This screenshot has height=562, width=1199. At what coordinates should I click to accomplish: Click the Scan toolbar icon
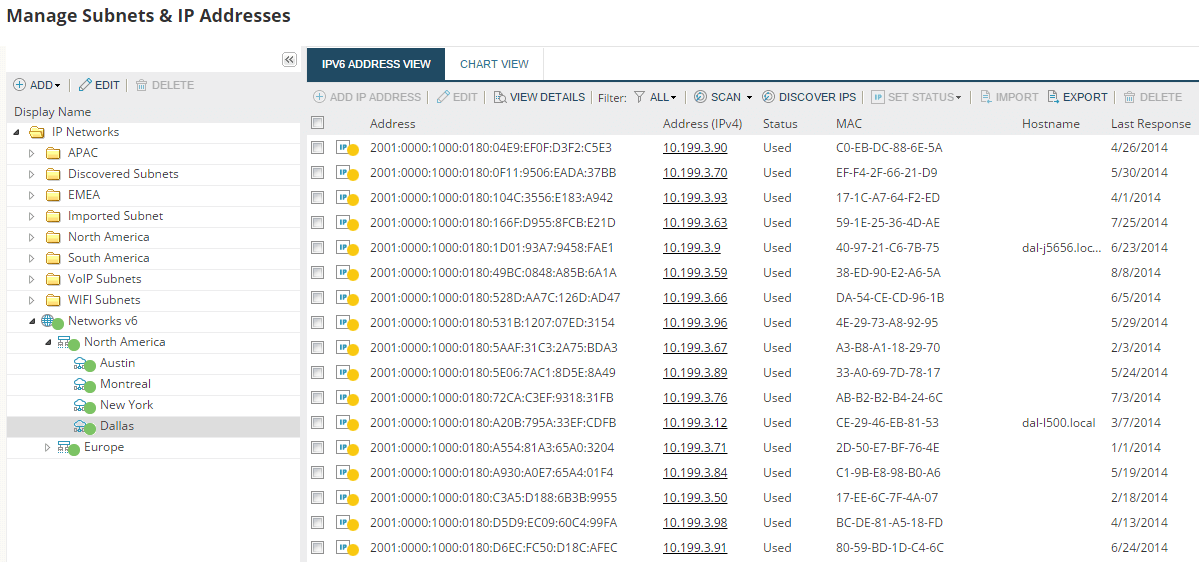pos(700,97)
